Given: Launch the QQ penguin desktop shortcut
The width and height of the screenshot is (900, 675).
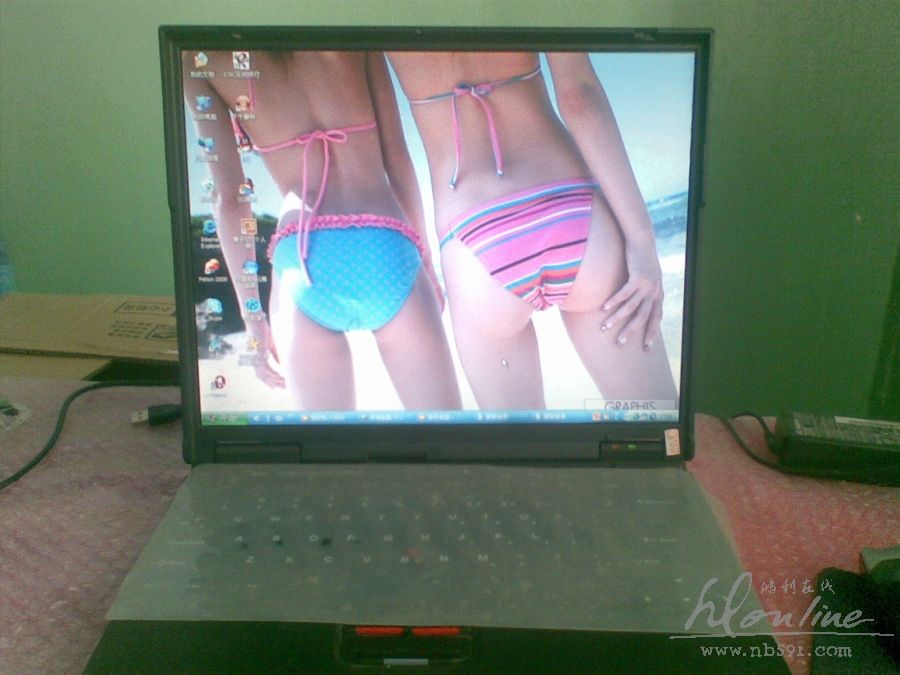Looking at the screenshot, I should click(244, 141).
